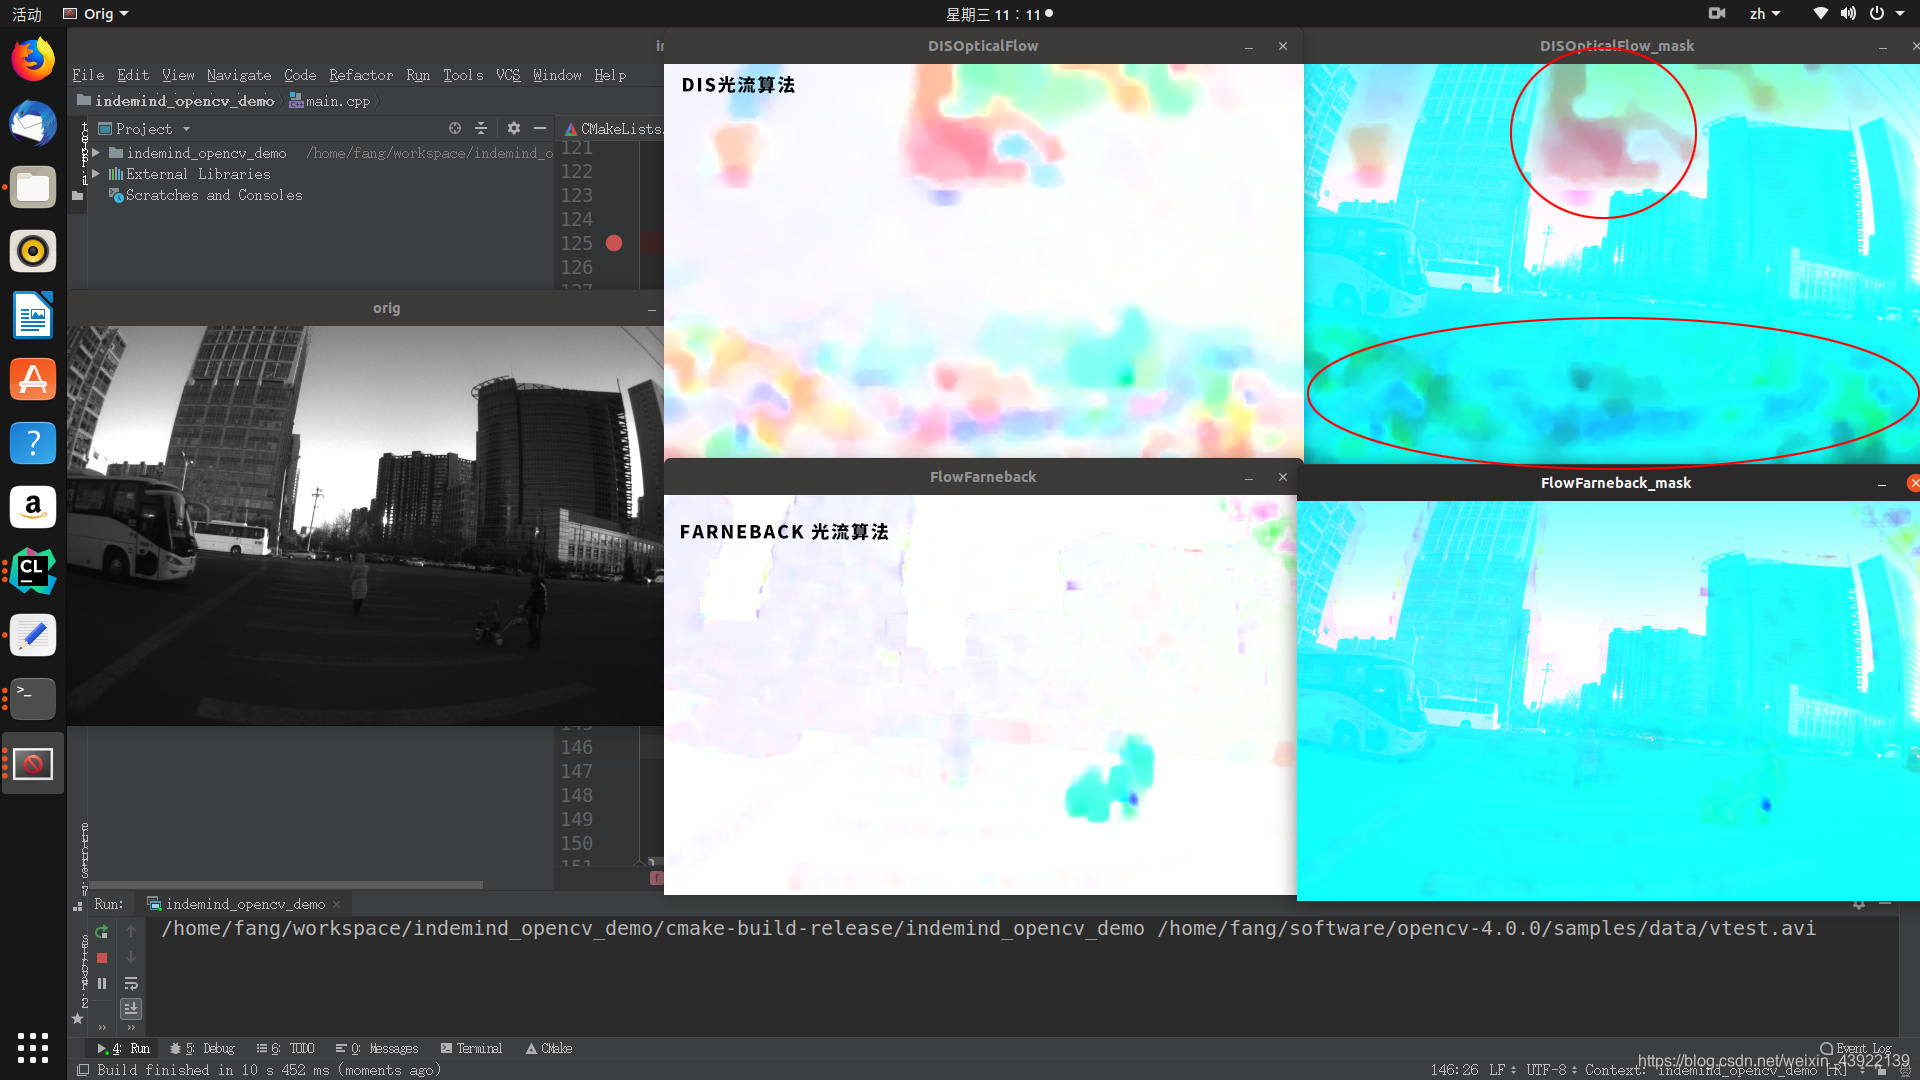This screenshot has width=1920, height=1080.
Task: Open LibreOffice Writer from the dock
Action: [x=33, y=315]
